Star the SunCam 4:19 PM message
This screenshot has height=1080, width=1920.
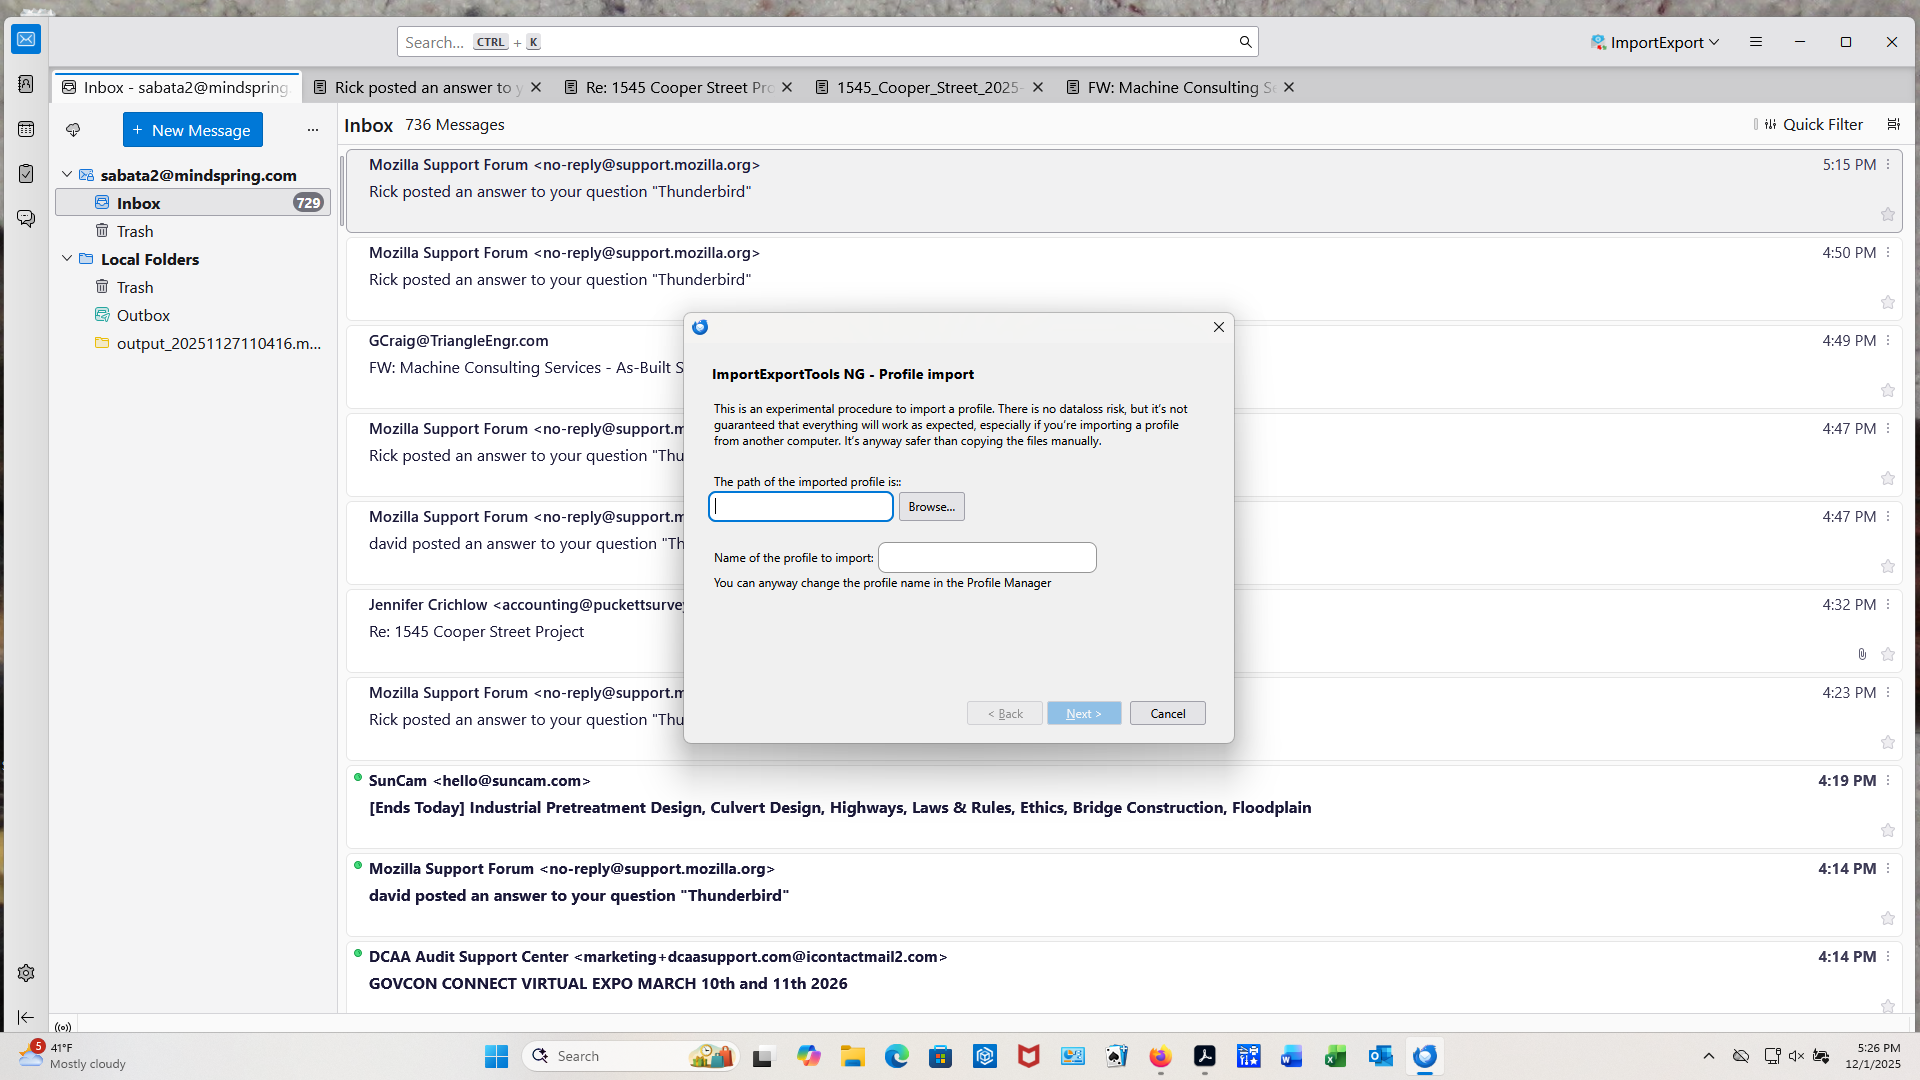[1887, 831]
